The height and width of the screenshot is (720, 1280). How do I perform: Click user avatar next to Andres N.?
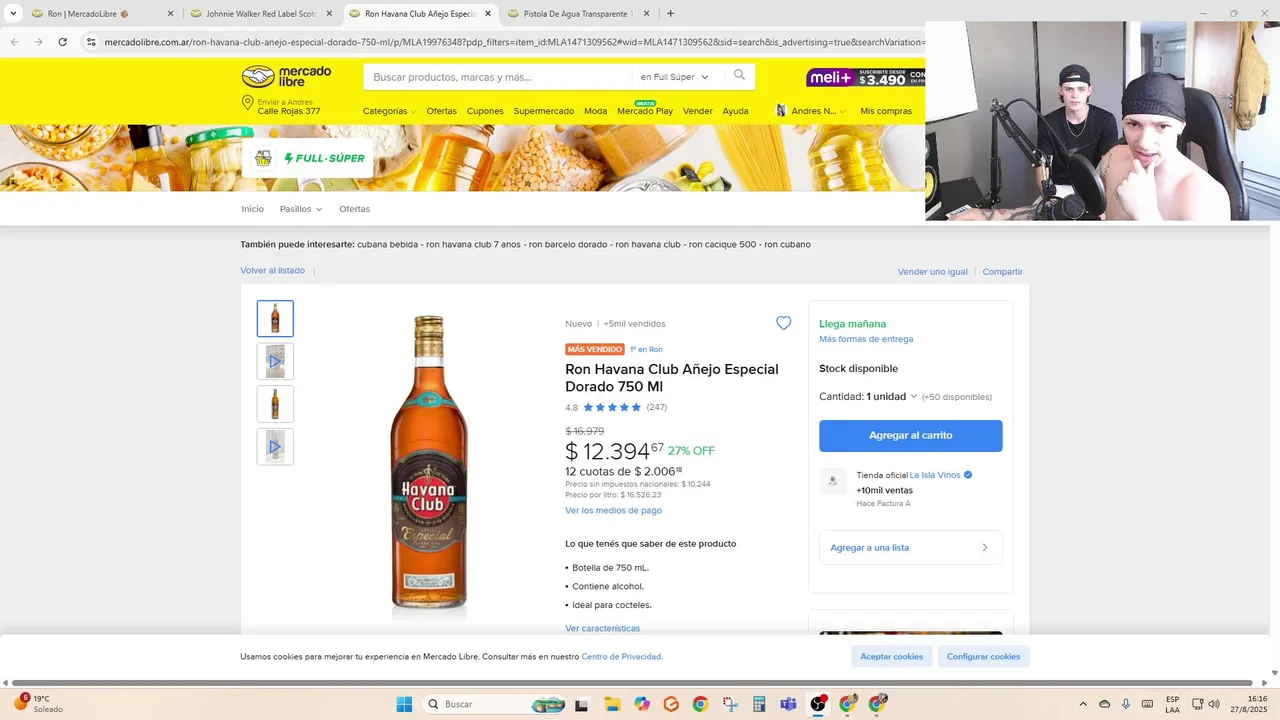click(x=781, y=111)
